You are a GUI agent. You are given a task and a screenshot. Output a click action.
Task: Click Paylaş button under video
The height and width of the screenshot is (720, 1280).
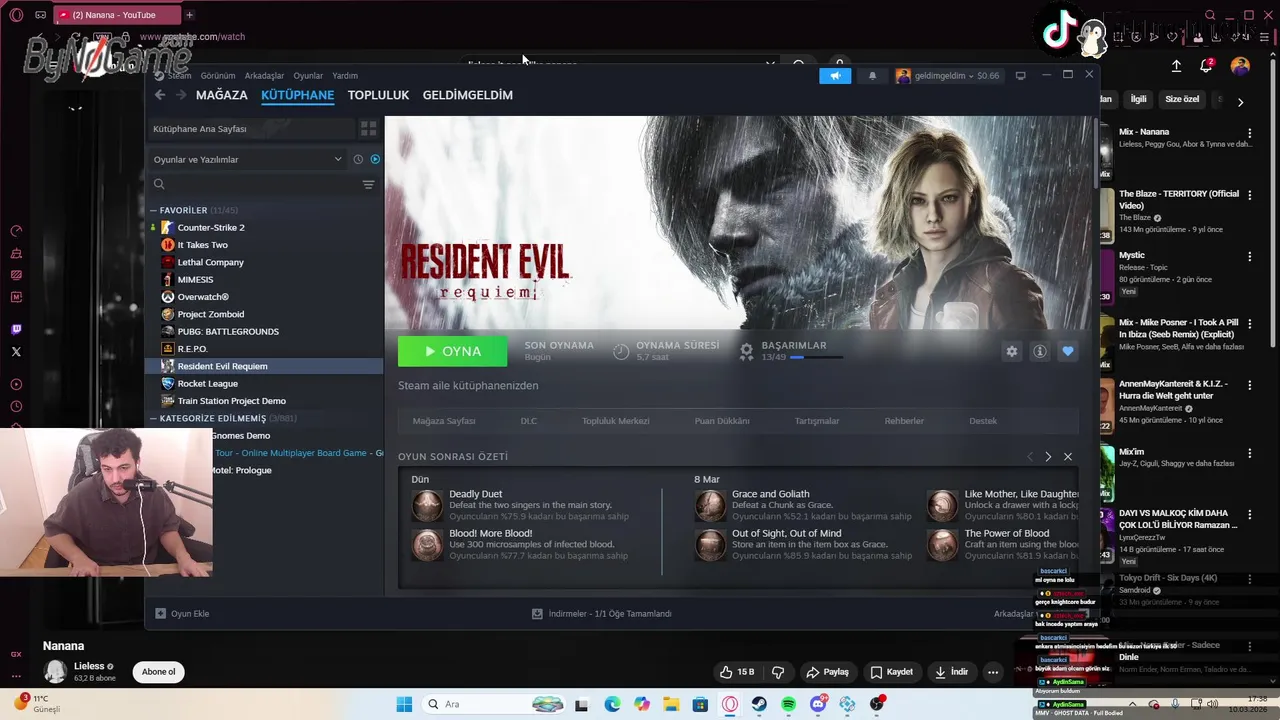pos(827,672)
